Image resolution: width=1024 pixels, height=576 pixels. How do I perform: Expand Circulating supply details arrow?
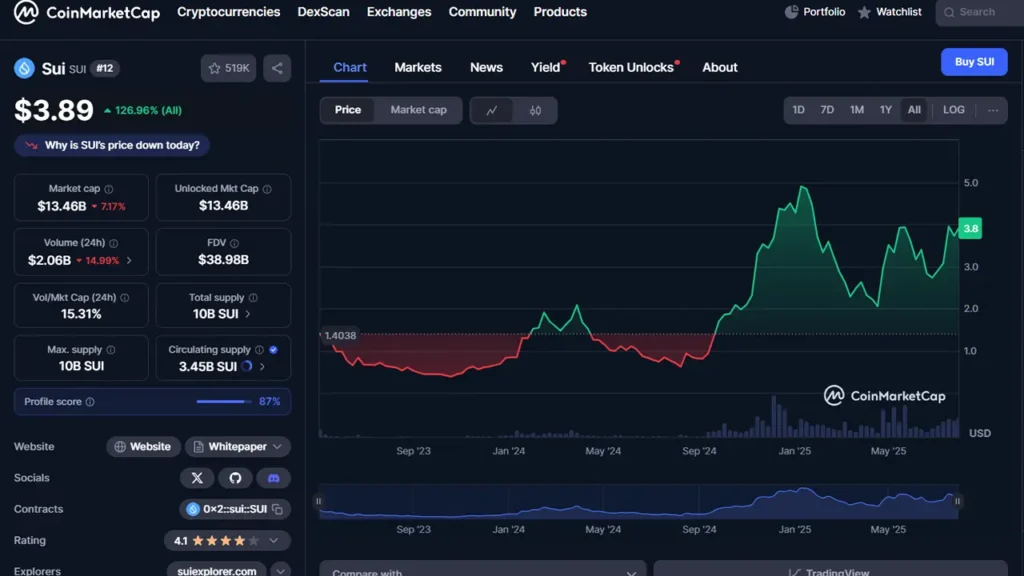pyautogui.click(x=262, y=367)
